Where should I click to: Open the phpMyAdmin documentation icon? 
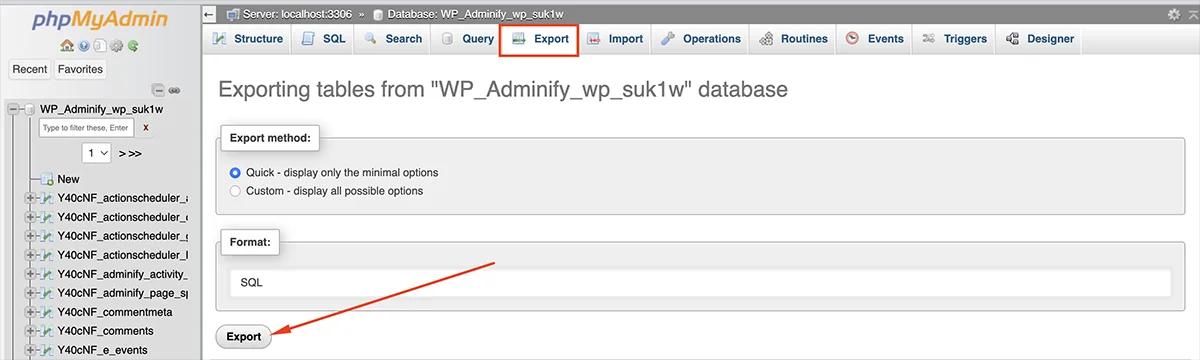pos(100,46)
